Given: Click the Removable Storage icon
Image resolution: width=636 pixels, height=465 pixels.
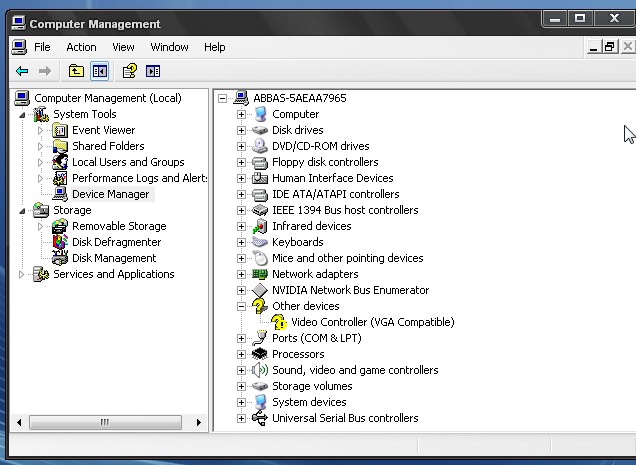Looking at the screenshot, I should tap(60, 226).
